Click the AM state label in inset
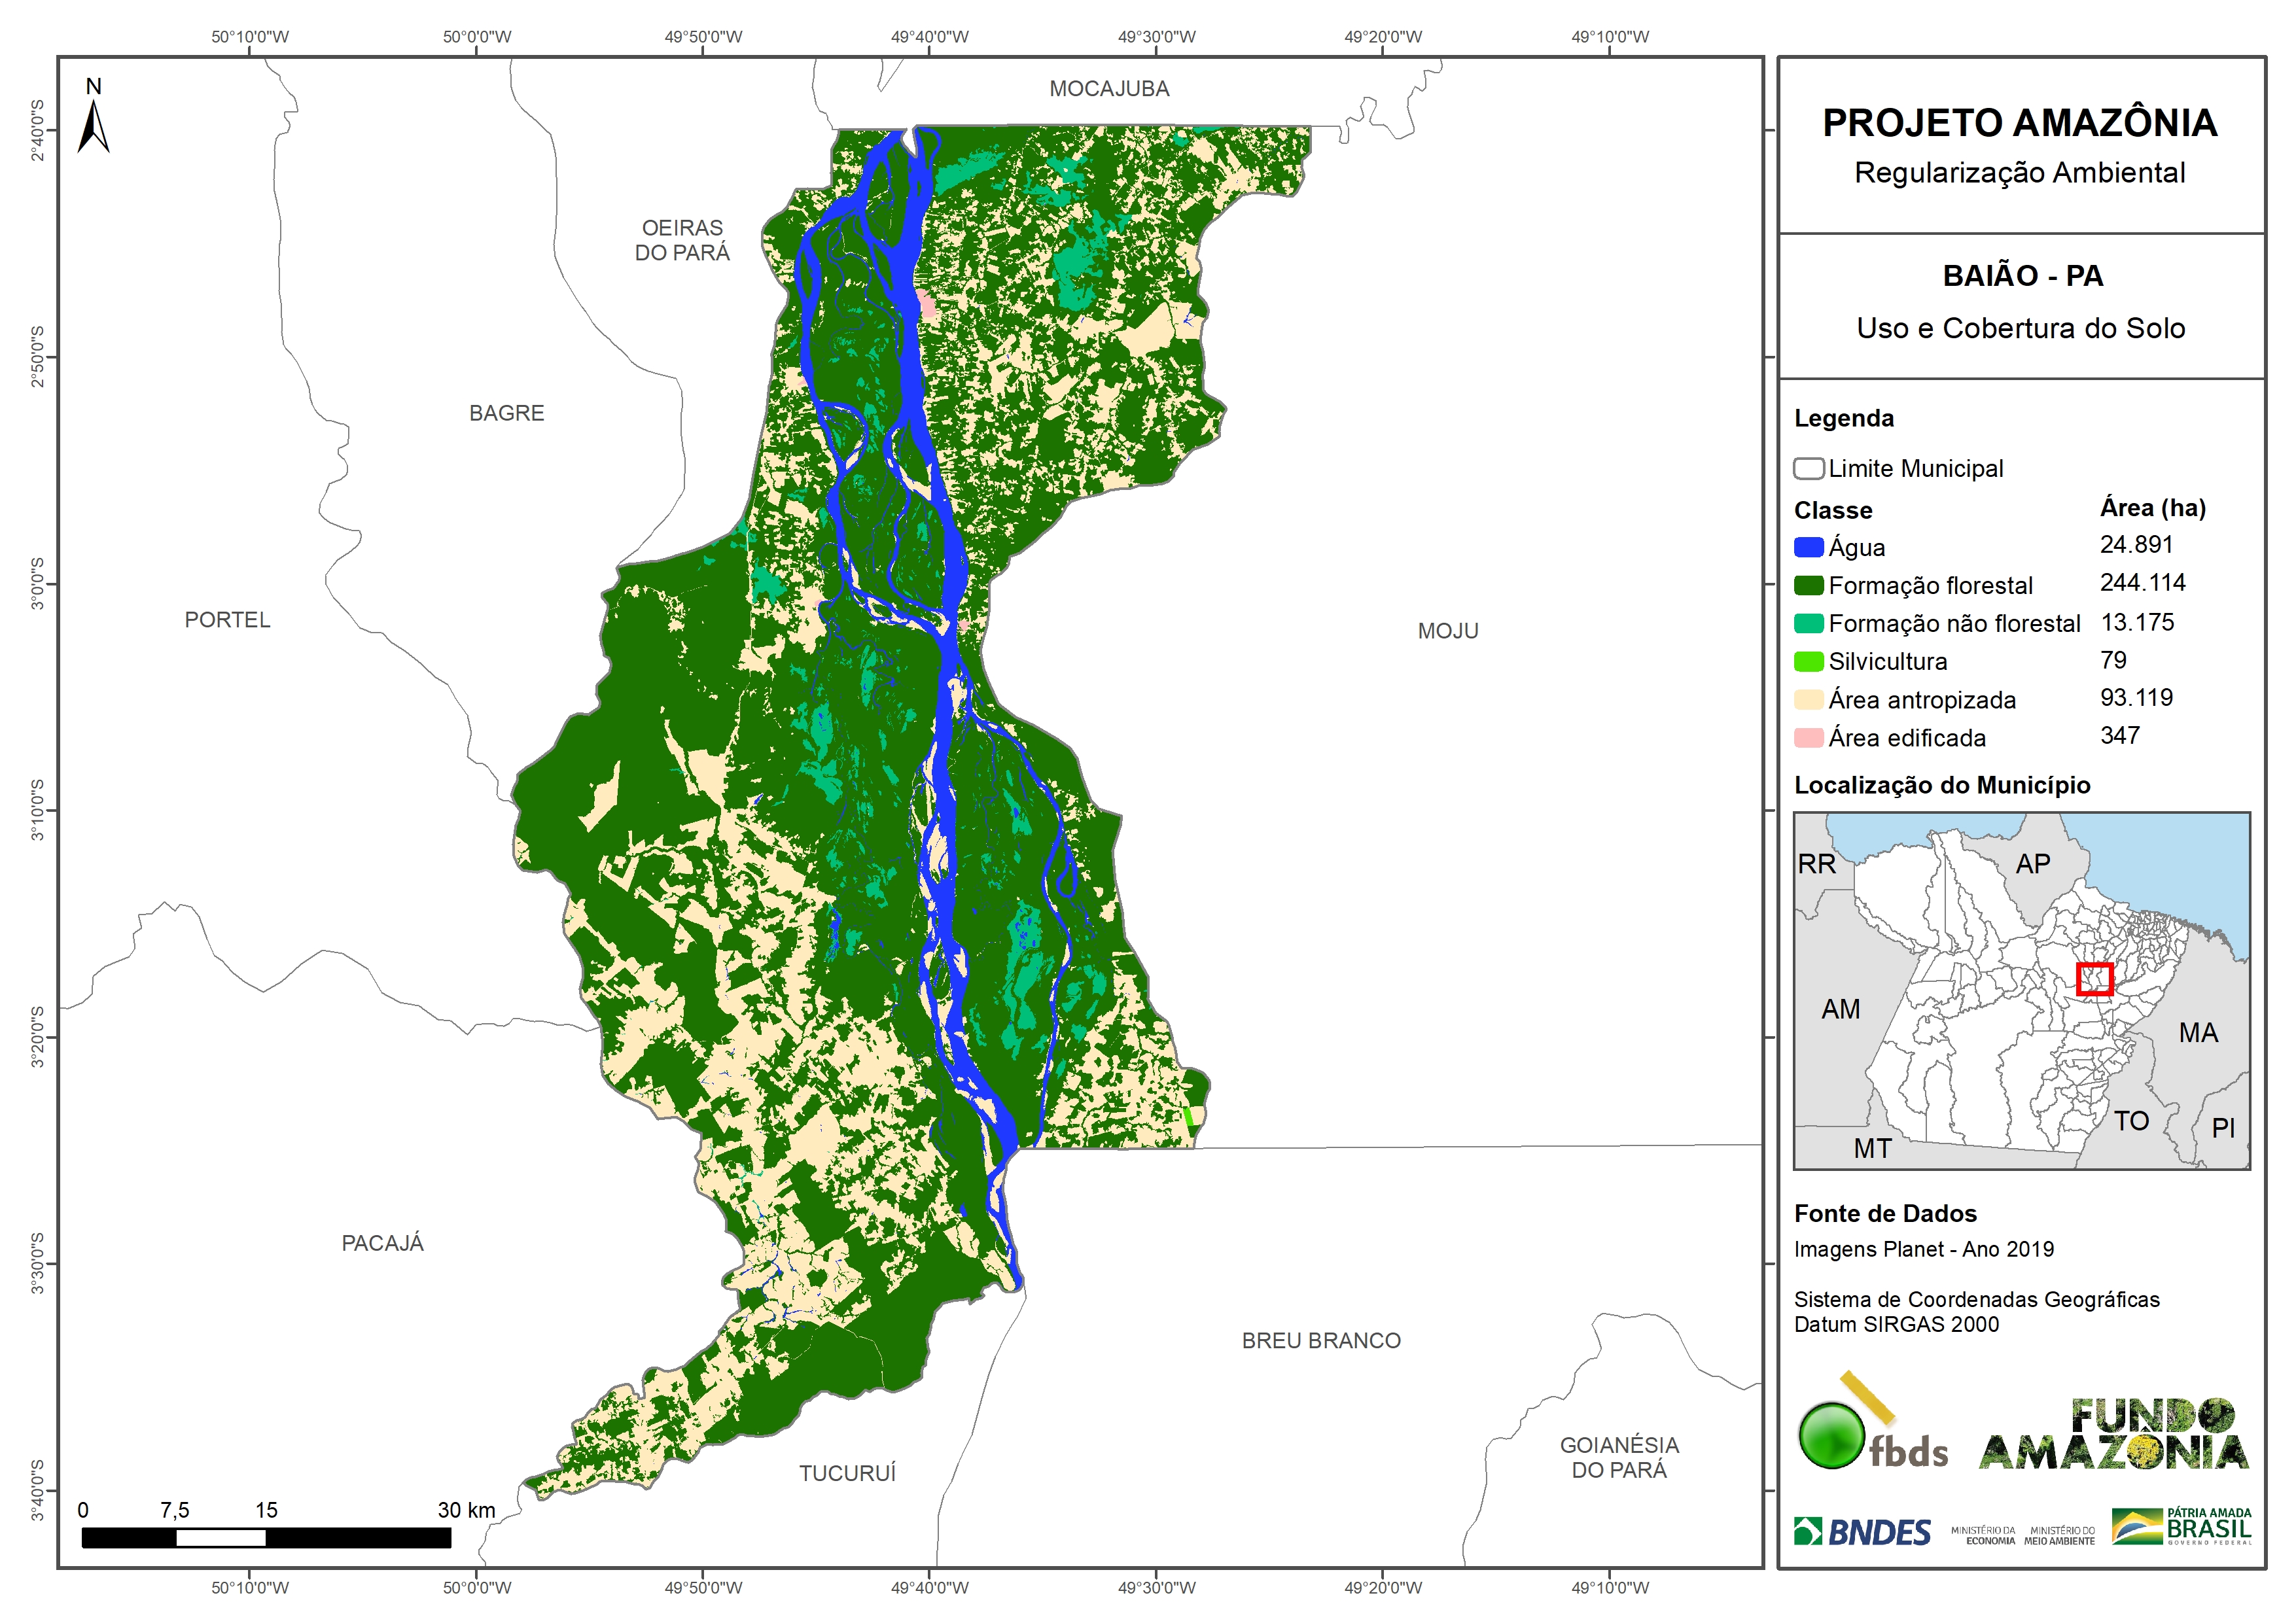 1840,1009
